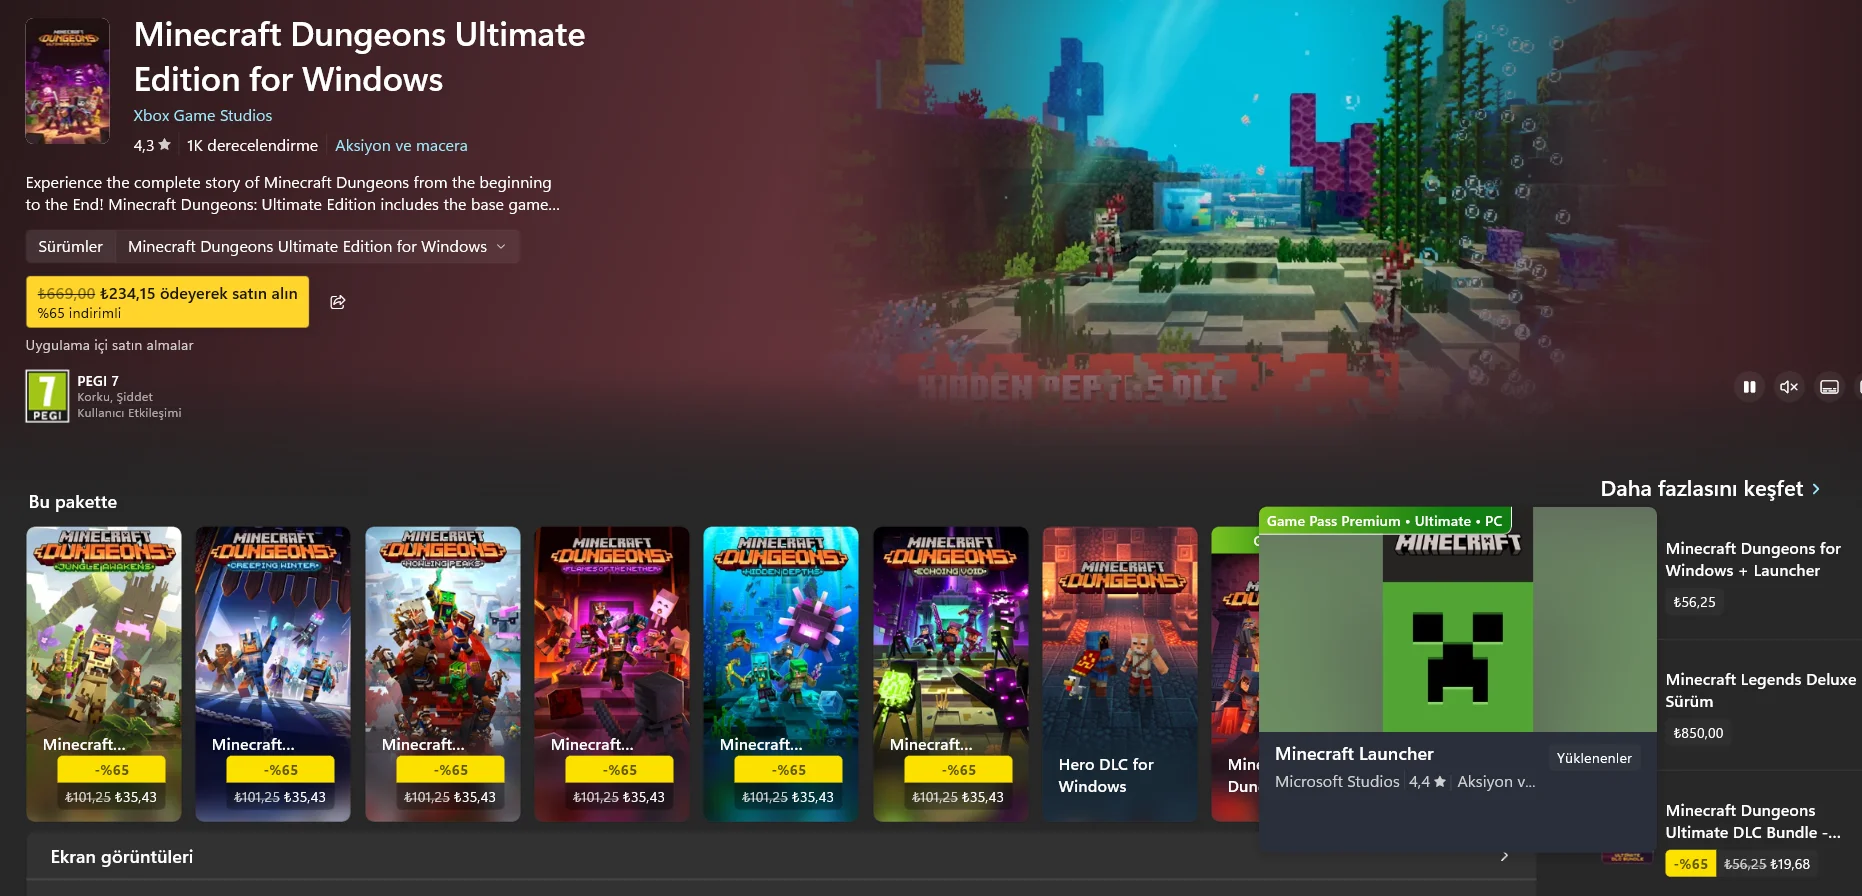Expand the Sürümler edition dropdown

tap(317, 247)
